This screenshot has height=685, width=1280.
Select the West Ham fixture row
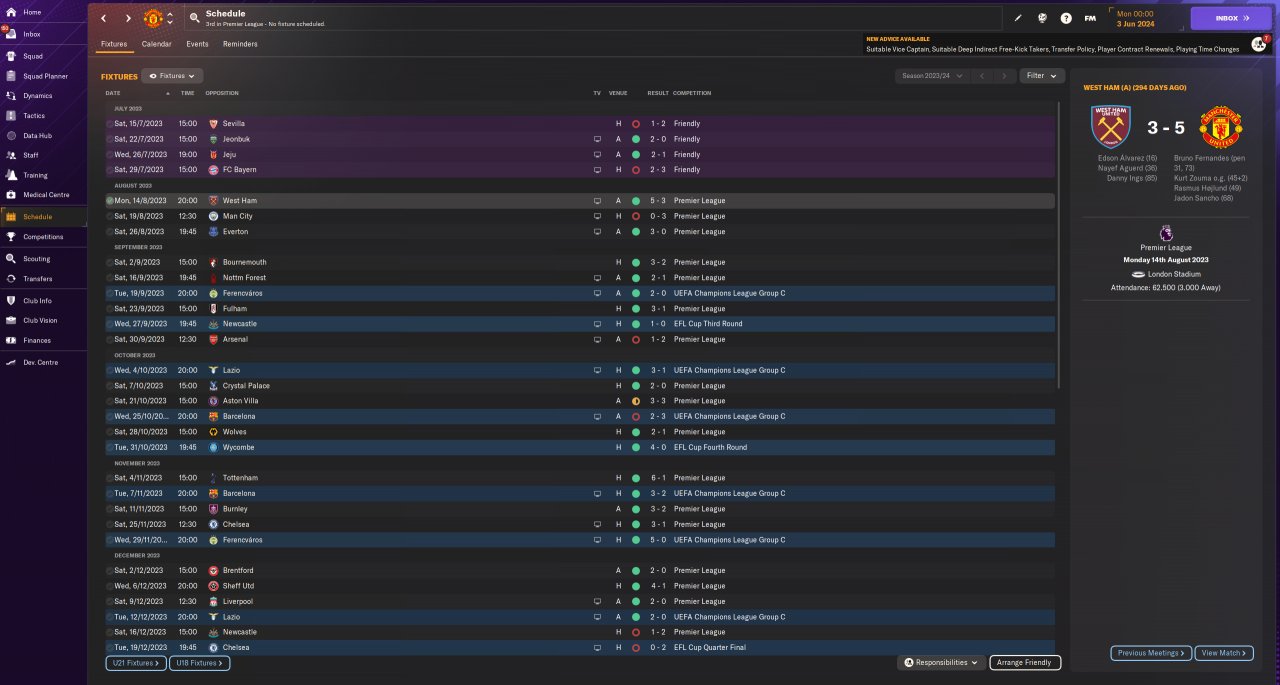click(x=579, y=201)
